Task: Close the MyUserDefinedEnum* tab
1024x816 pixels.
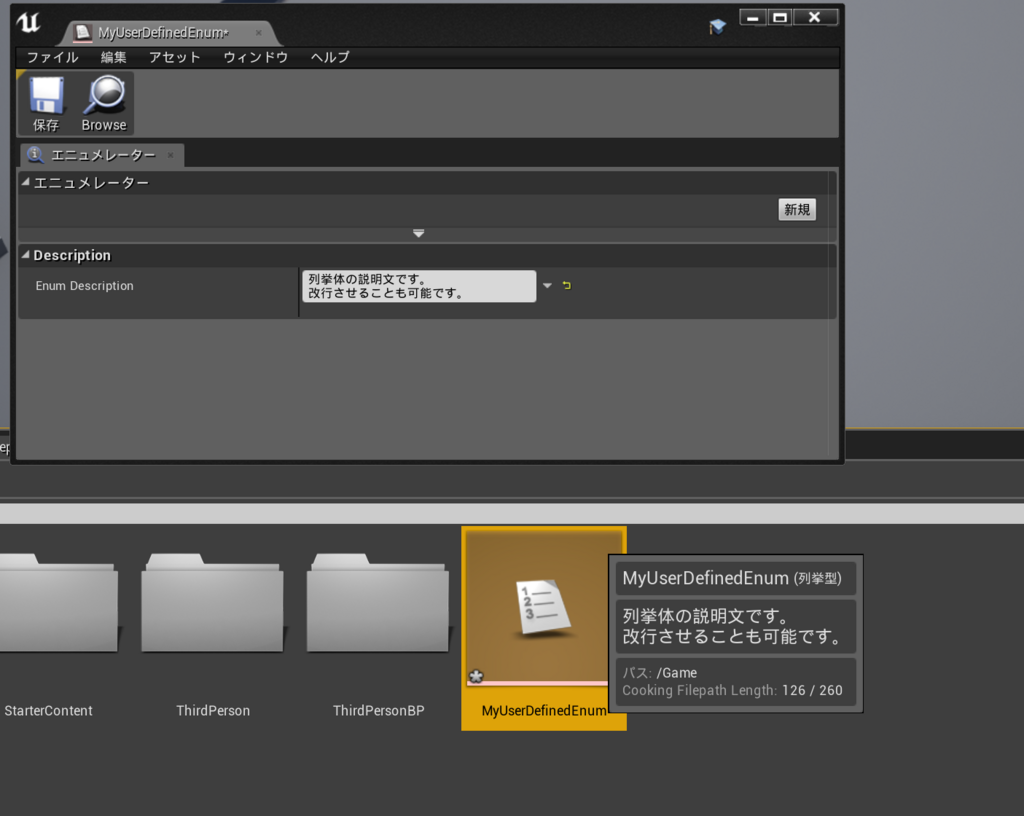Action: tap(259, 32)
